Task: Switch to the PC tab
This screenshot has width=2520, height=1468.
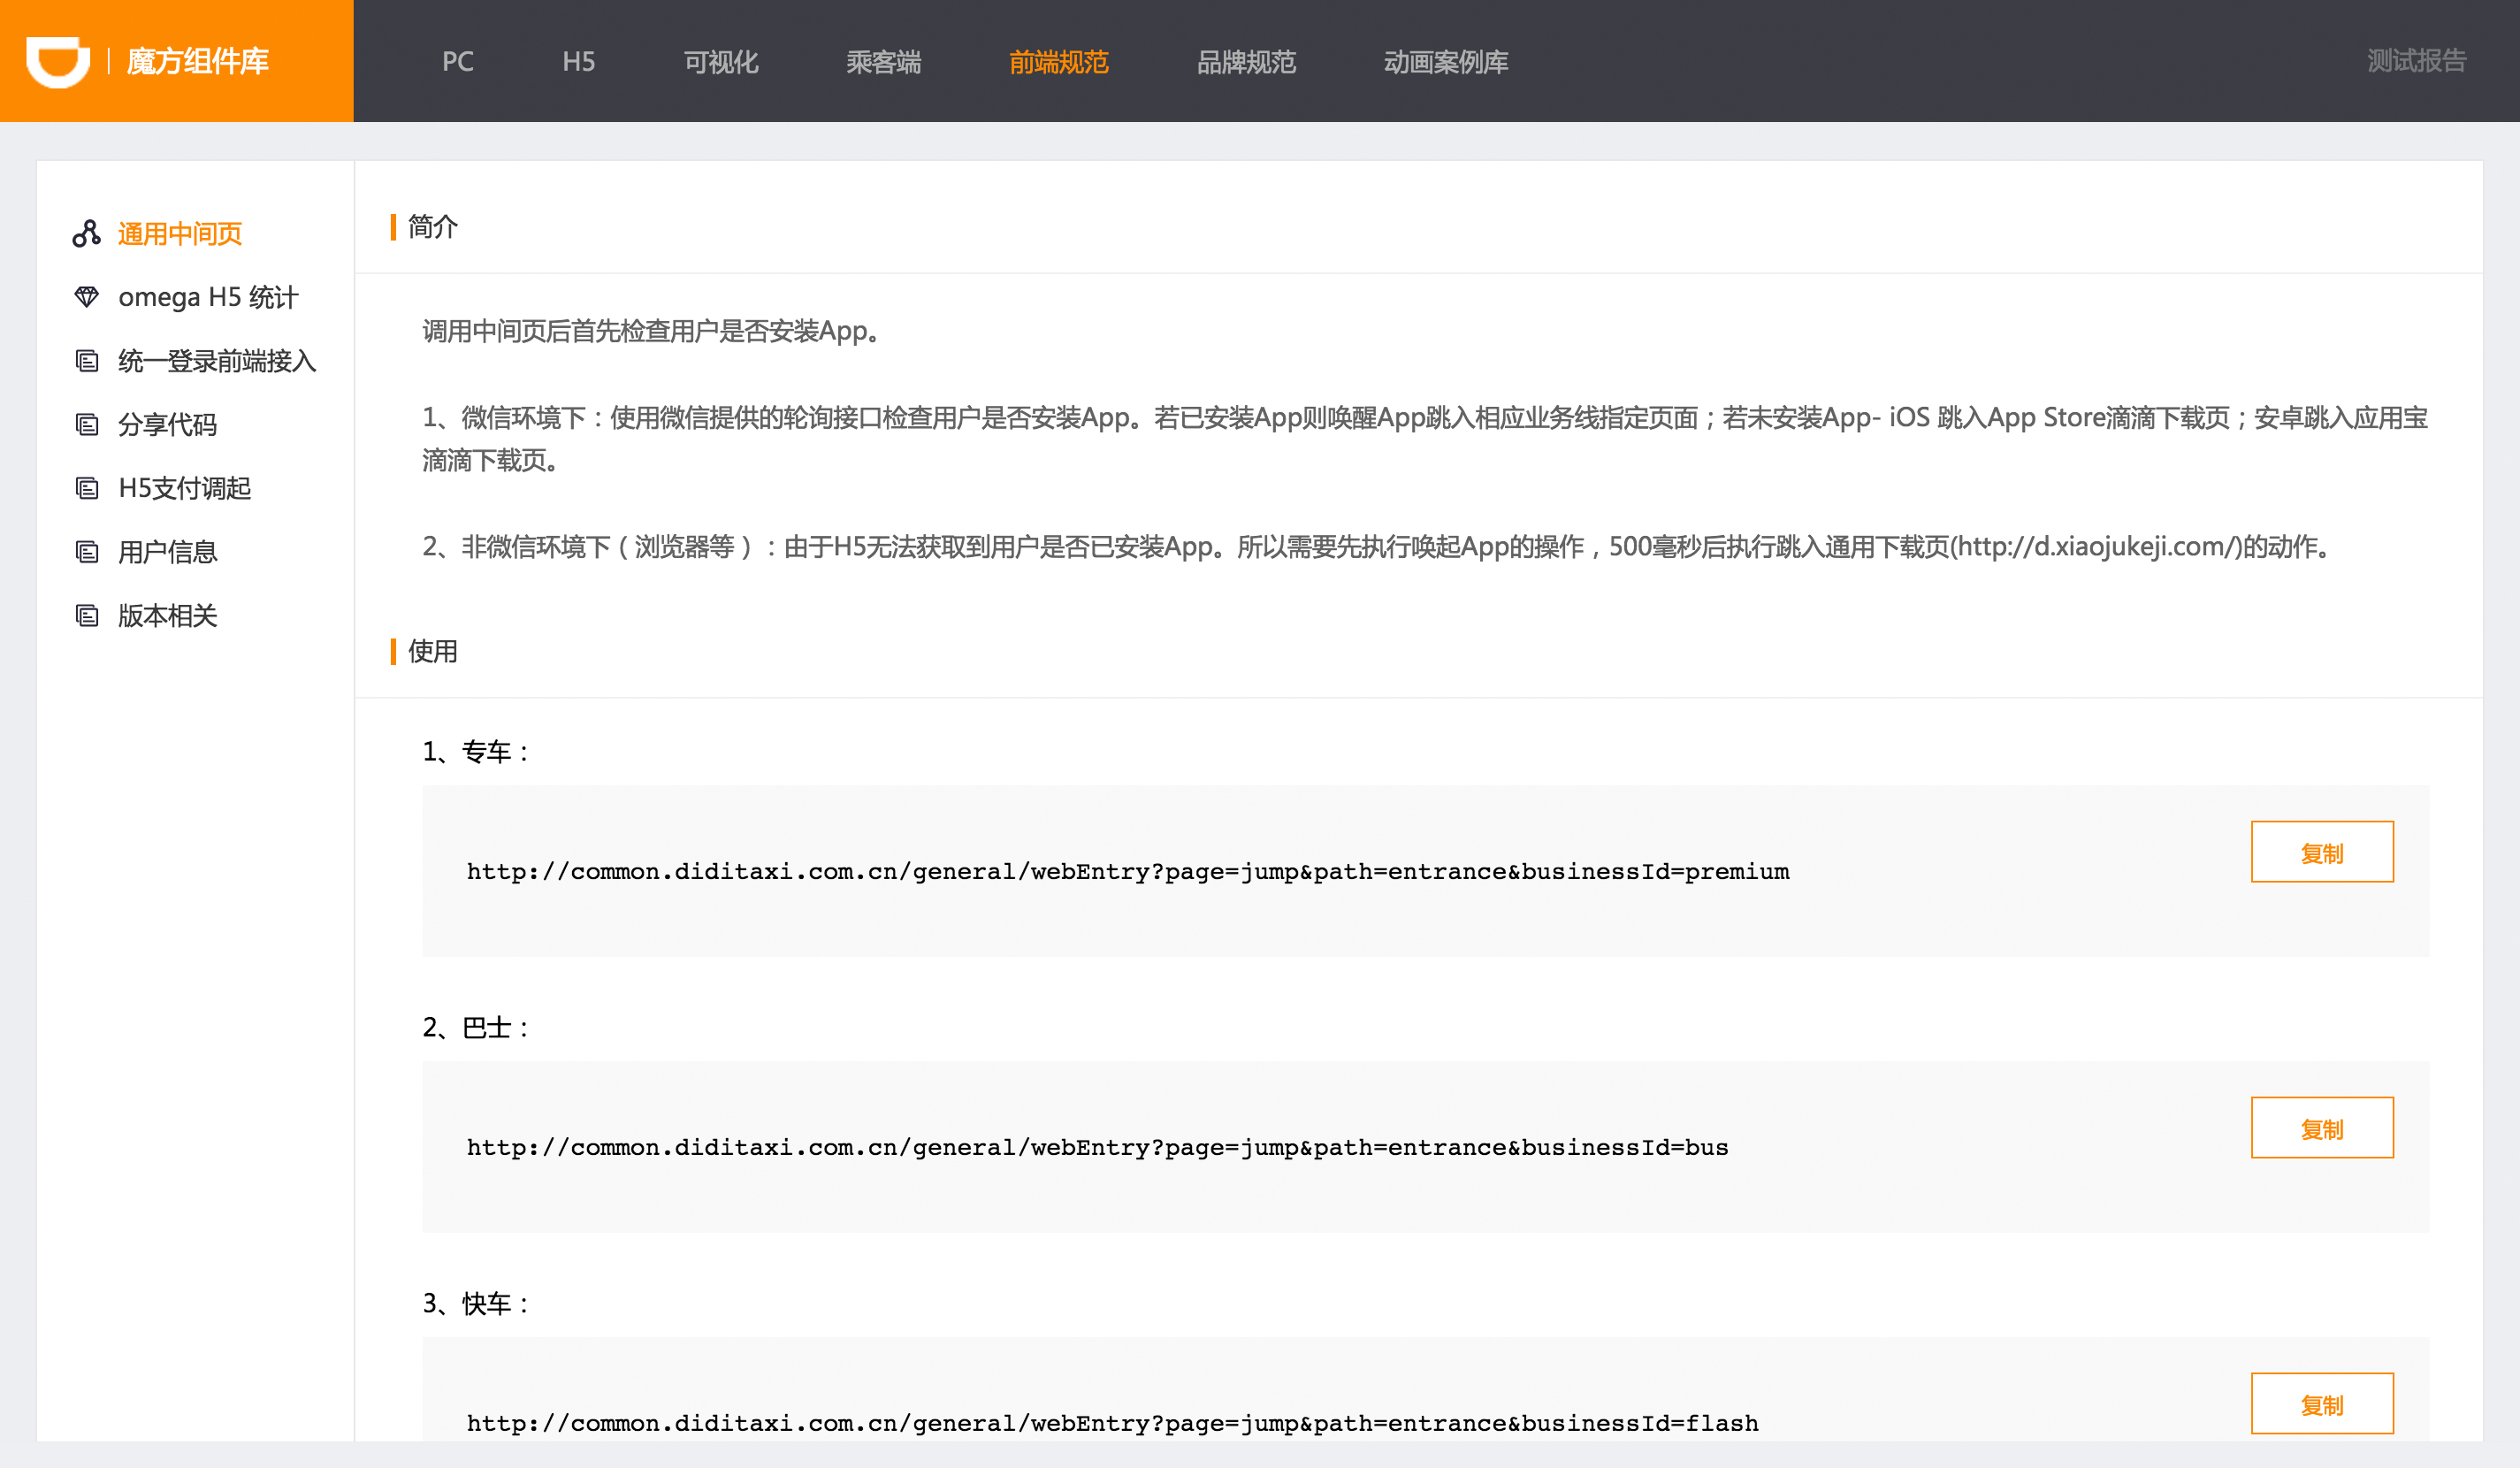Action: (458, 61)
